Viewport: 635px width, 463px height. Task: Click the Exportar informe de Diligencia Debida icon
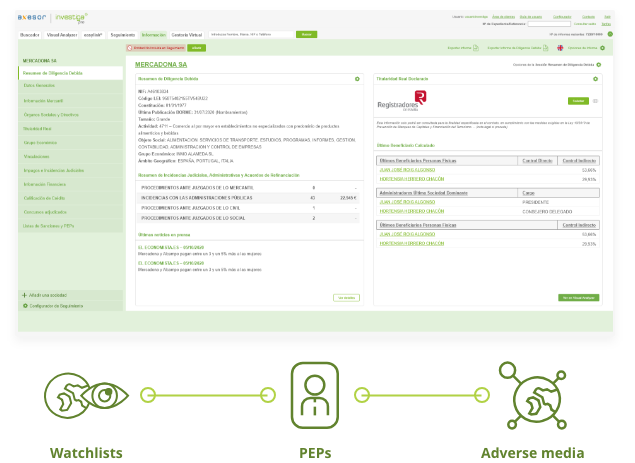coord(546,48)
